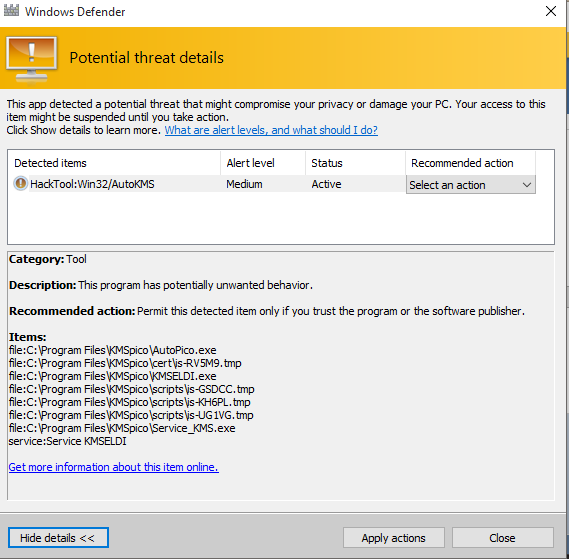
Task: Open the 'Select an action' dropdown
Action: [470, 185]
